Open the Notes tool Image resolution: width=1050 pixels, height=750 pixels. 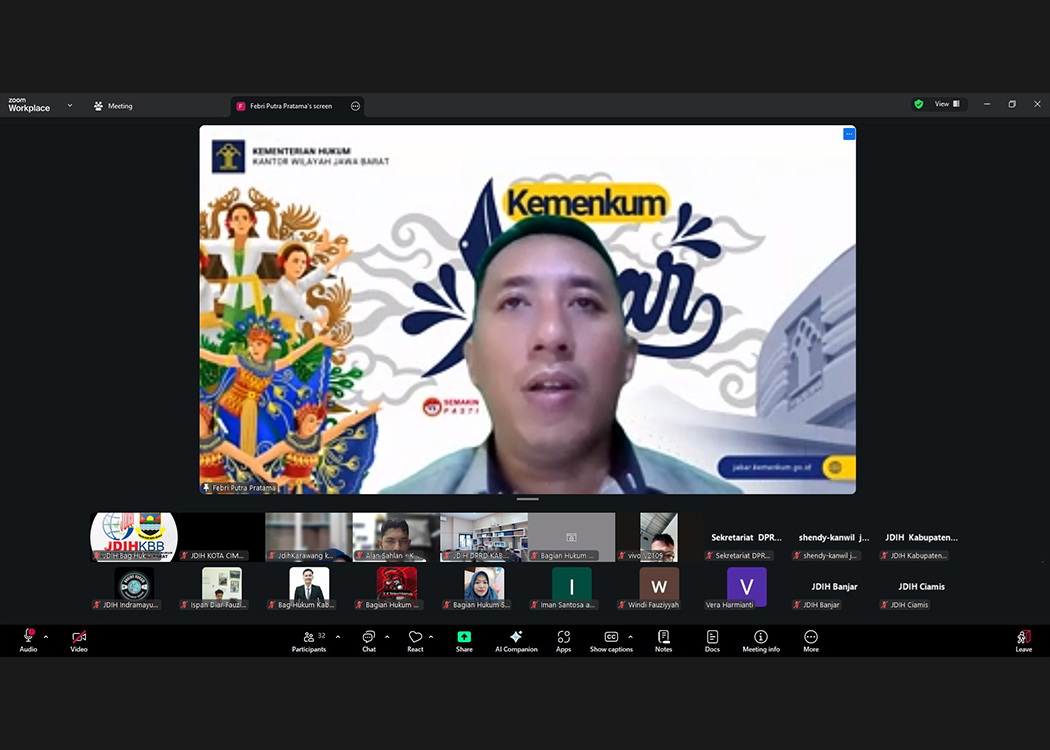[x=663, y=639]
